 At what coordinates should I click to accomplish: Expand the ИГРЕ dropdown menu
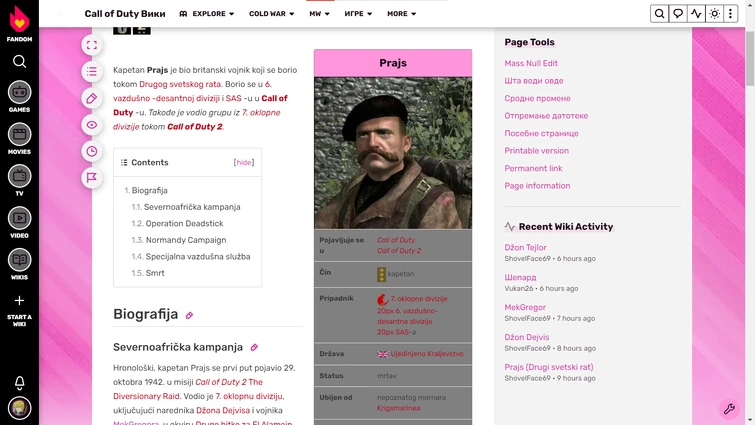(358, 13)
